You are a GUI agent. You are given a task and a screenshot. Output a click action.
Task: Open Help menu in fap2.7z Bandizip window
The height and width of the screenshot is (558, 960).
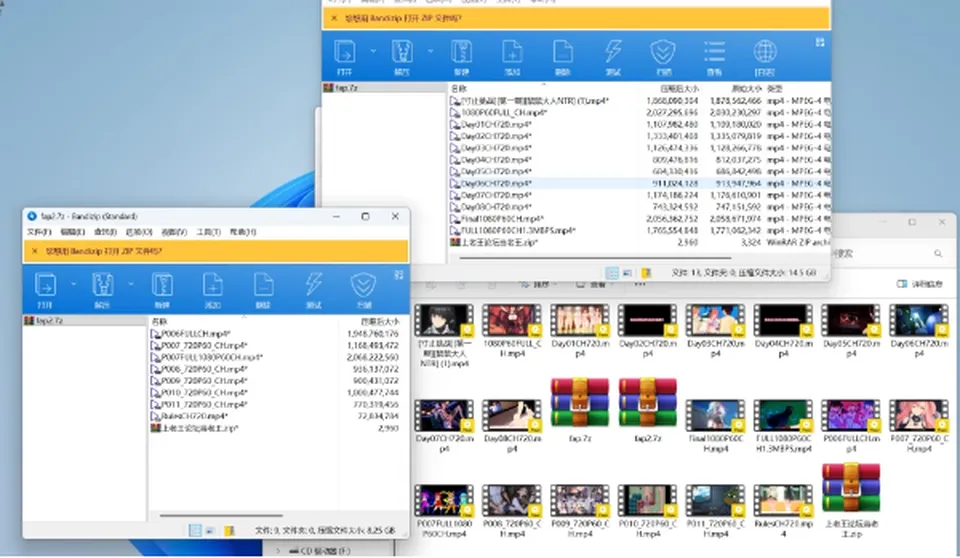242,232
